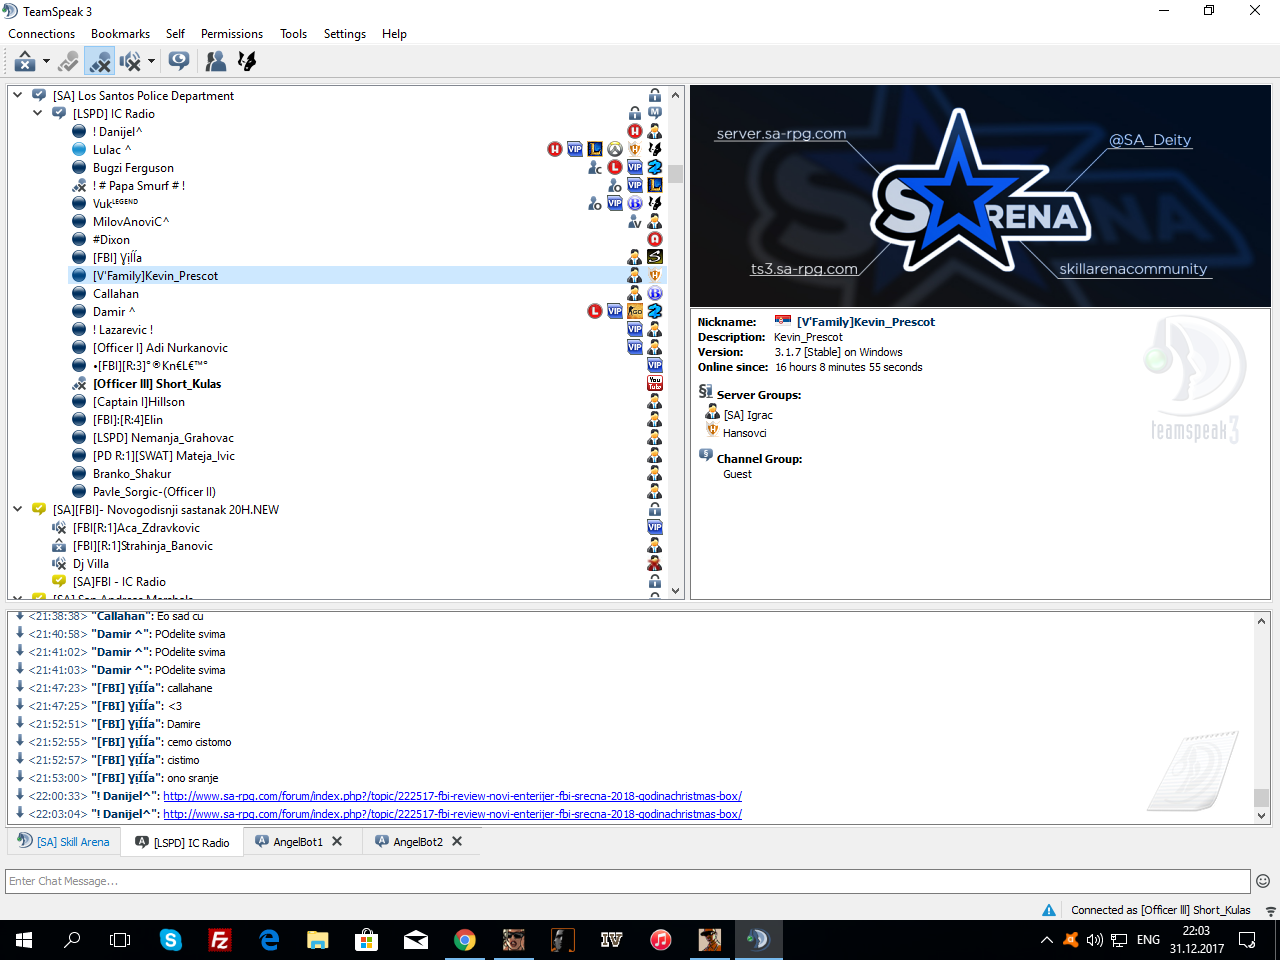Click the red A badge on #Dixon row
The width and height of the screenshot is (1280, 960).
655,240
